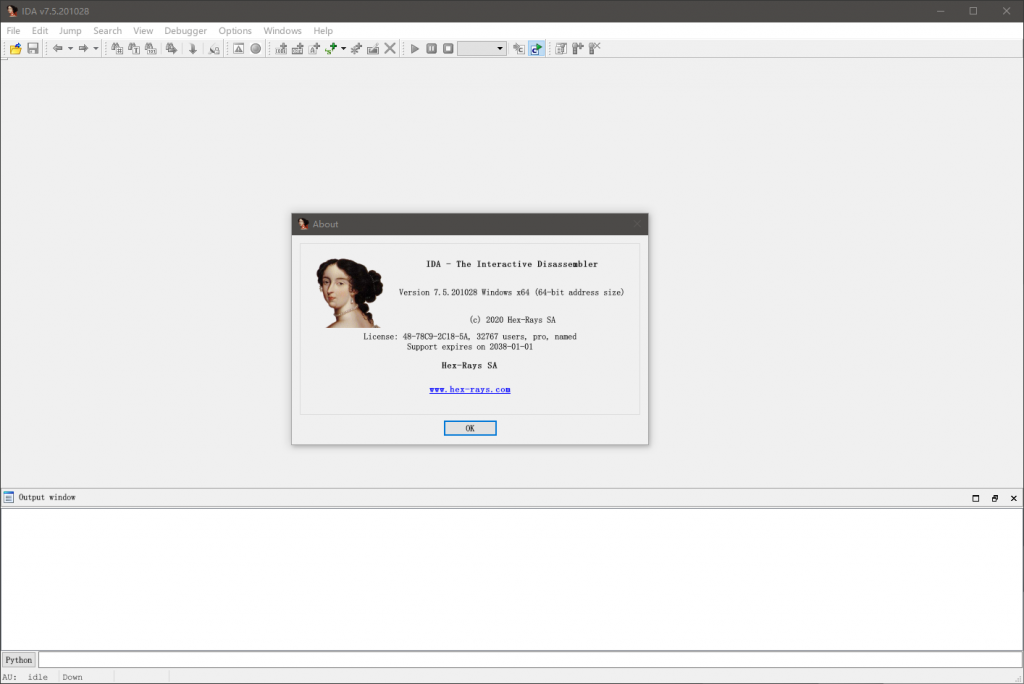Click the Python language button
The image size is (1024, 684).
point(19,660)
